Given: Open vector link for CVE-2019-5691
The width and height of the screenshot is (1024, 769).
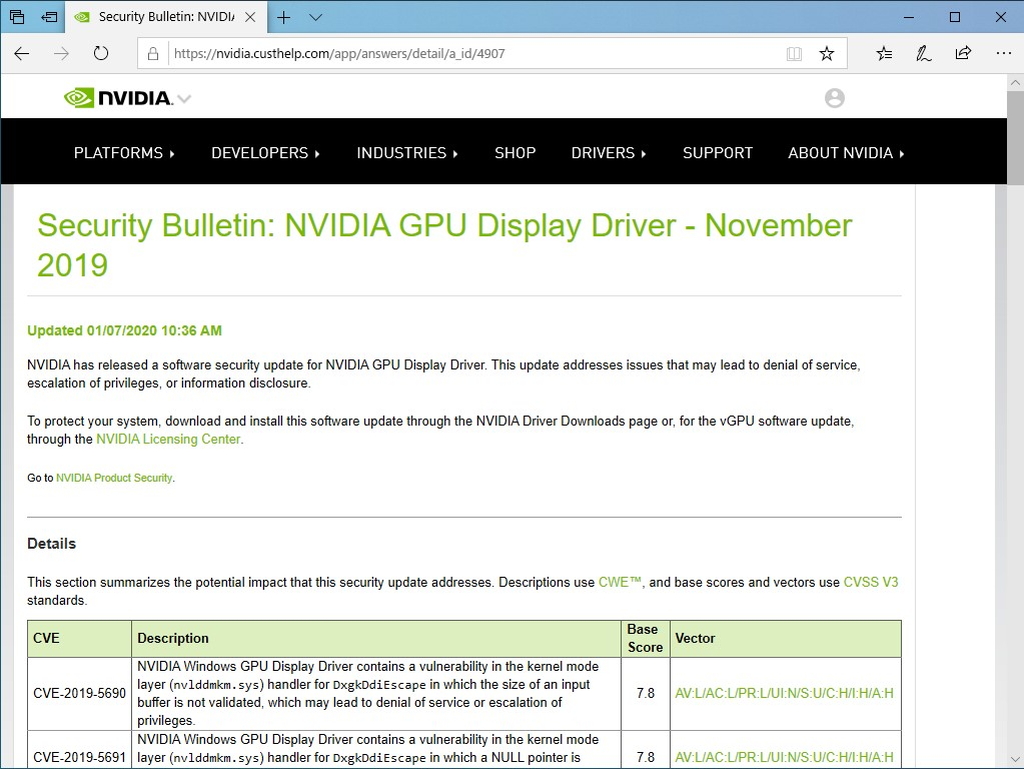Looking at the screenshot, I should pos(784,757).
